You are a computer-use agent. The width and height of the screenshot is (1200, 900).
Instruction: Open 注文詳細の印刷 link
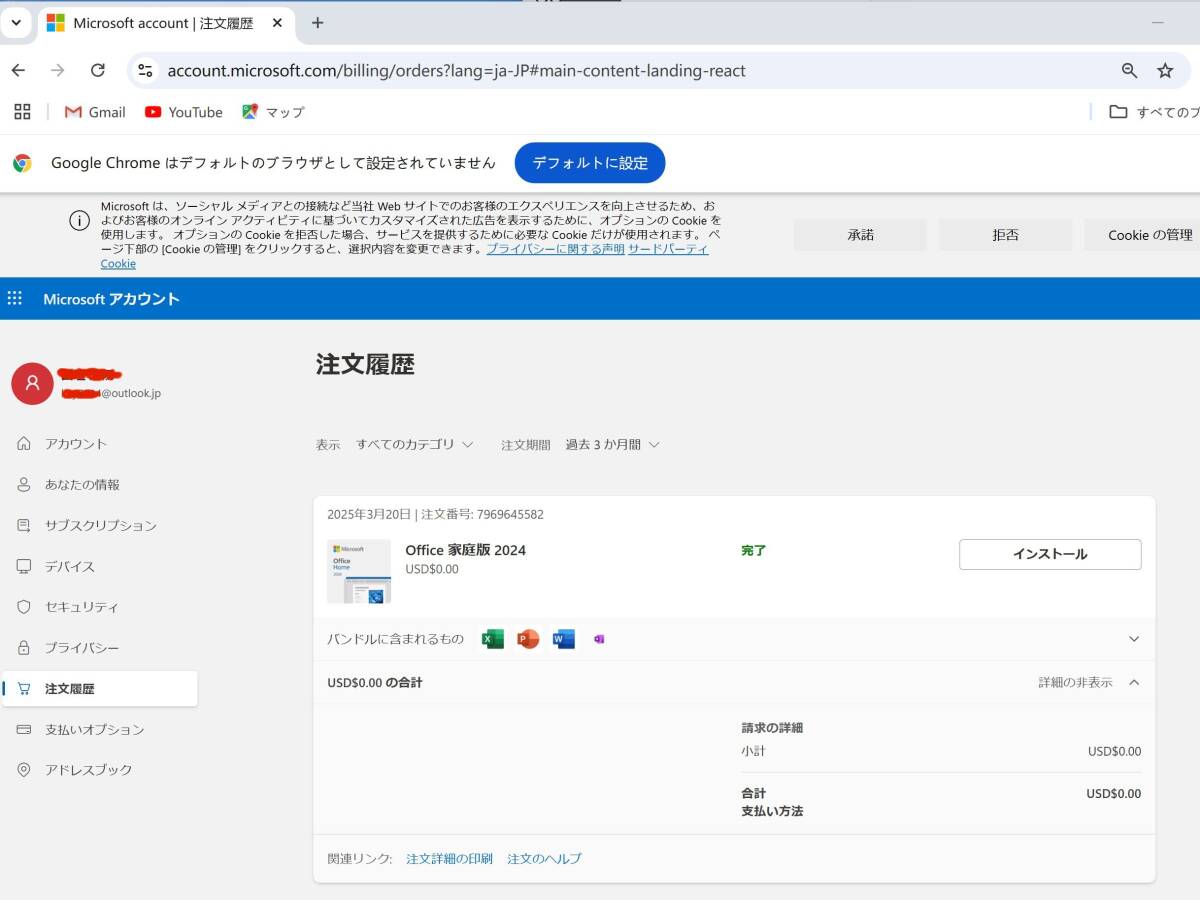pyautogui.click(x=449, y=859)
